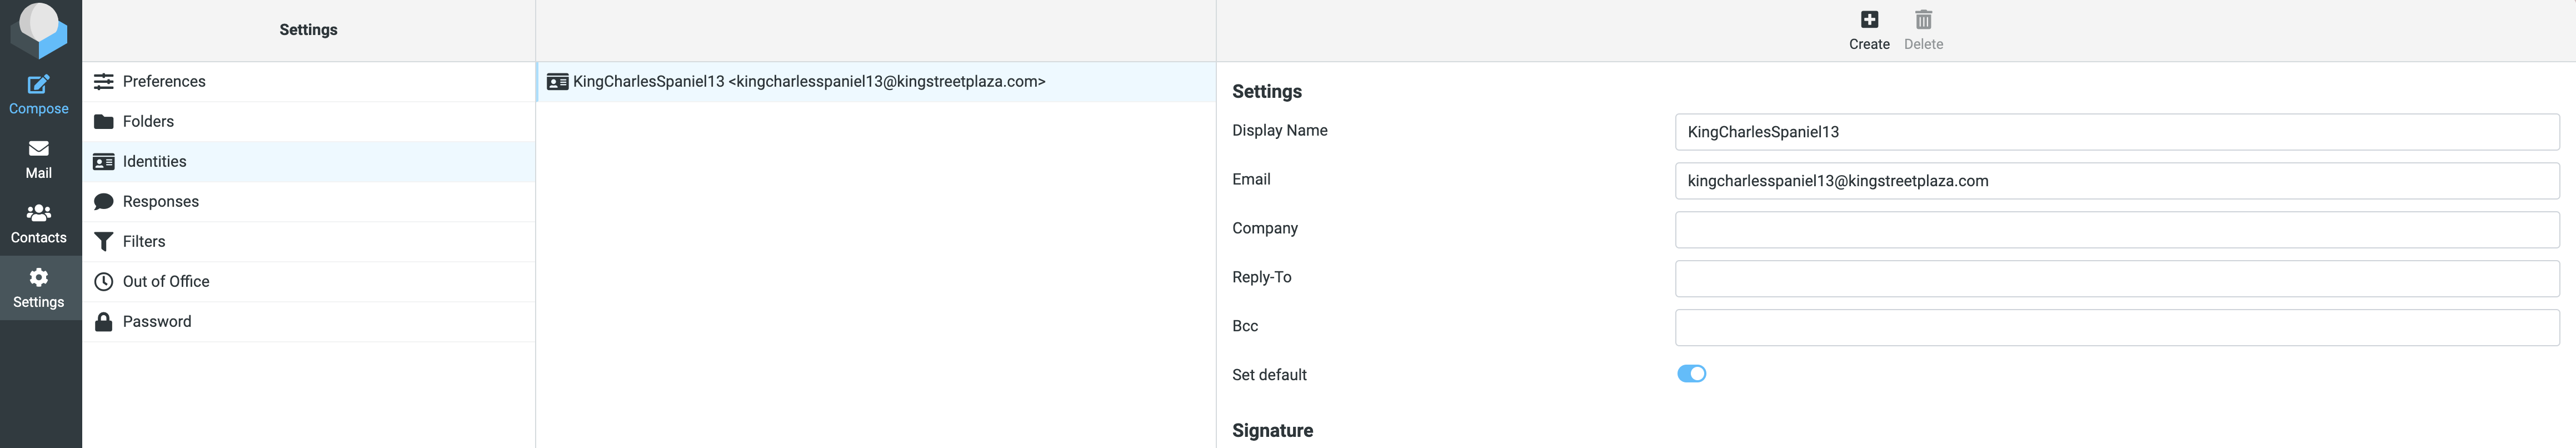Screen dimensions: 2576x448
Task: Toggle the Set default switch
Action: point(1691,374)
